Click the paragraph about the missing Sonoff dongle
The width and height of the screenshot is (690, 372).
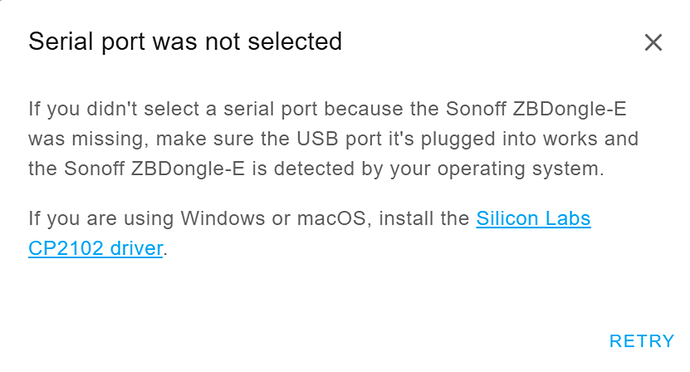point(333,139)
